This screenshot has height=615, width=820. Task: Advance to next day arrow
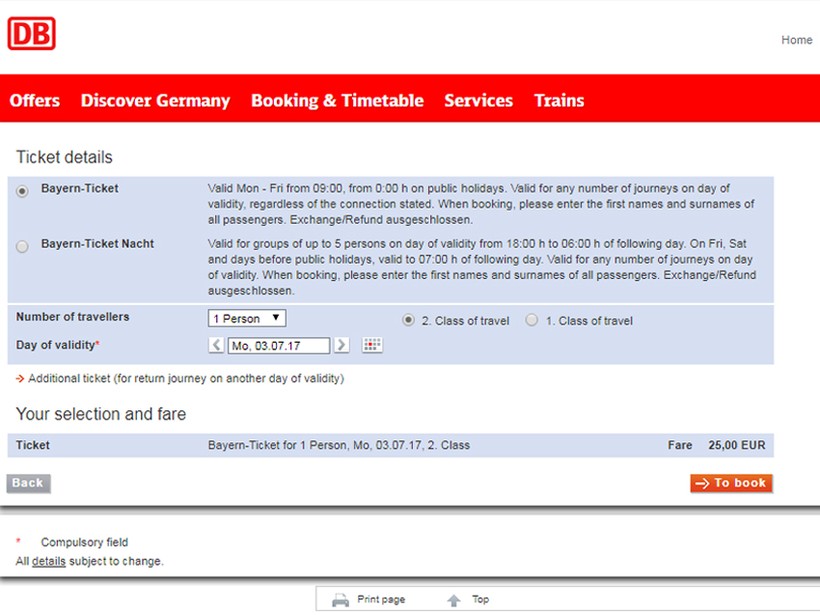[x=342, y=345]
